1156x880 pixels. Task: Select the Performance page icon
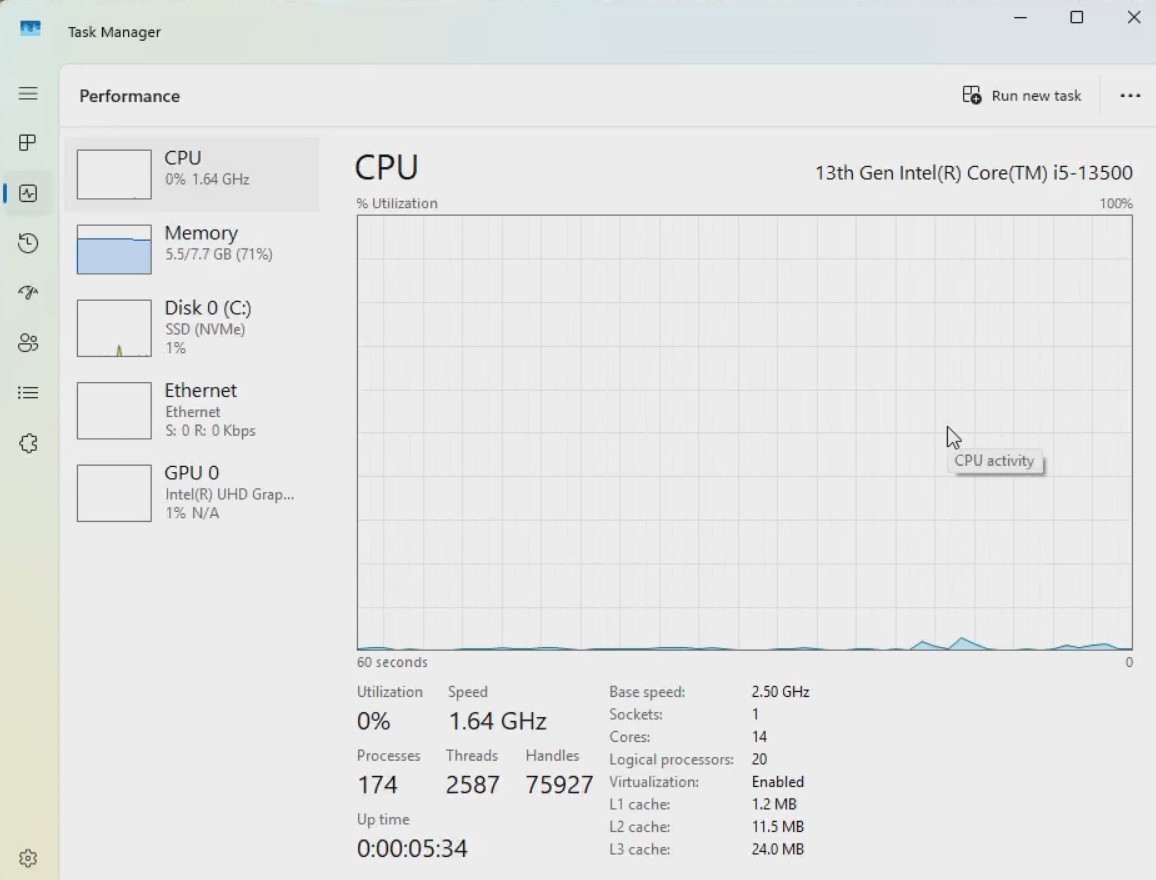coord(28,193)
